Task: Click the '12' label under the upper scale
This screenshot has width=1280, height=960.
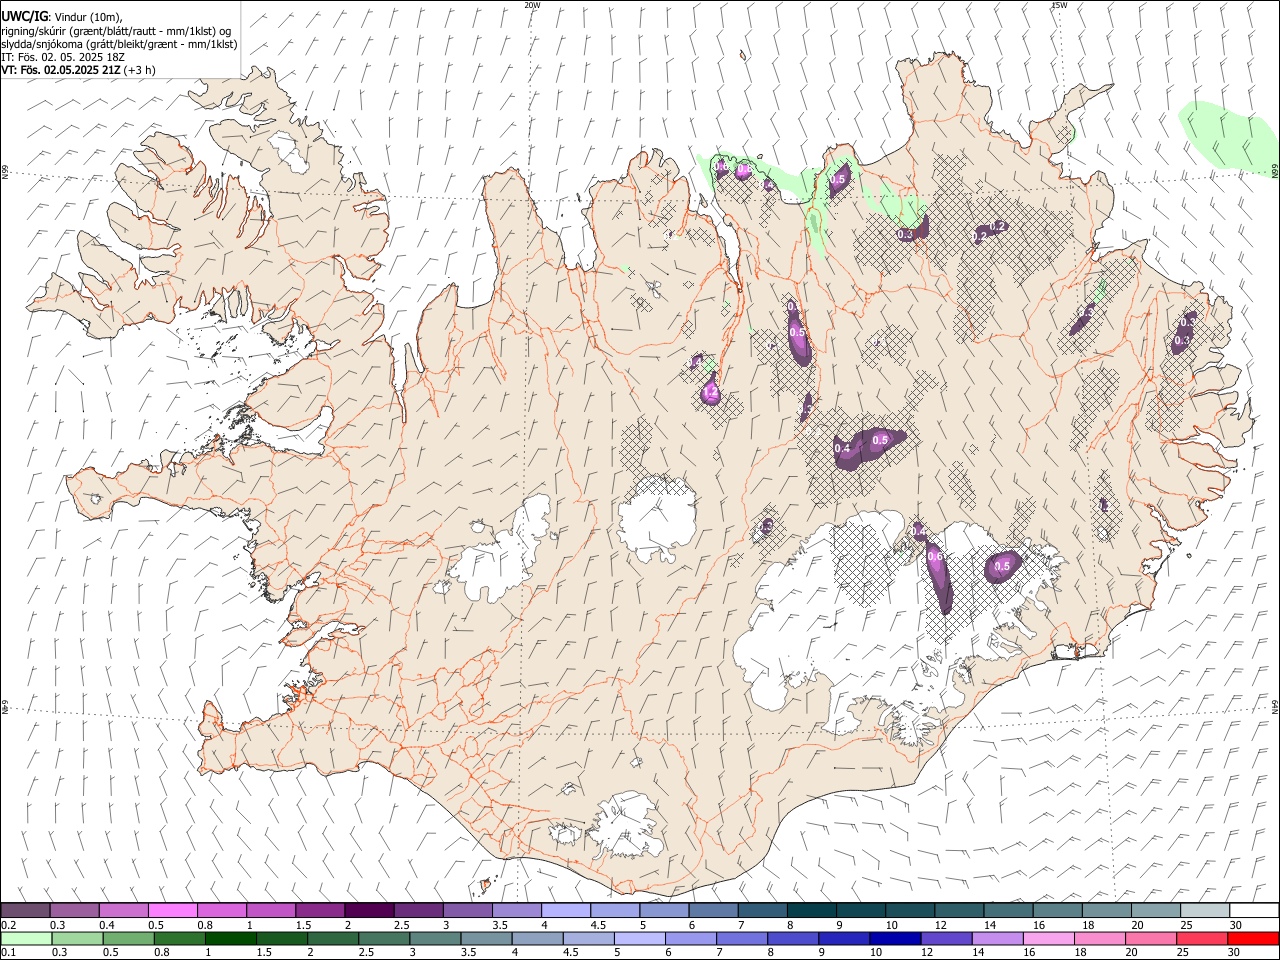Action: coord(940,925)
